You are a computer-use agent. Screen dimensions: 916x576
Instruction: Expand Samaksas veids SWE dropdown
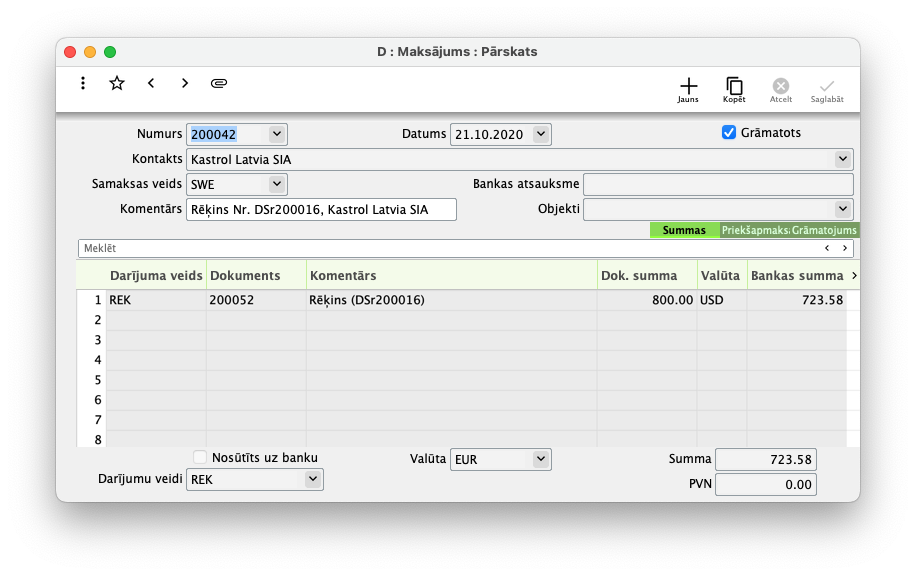[x=277, y=185]
